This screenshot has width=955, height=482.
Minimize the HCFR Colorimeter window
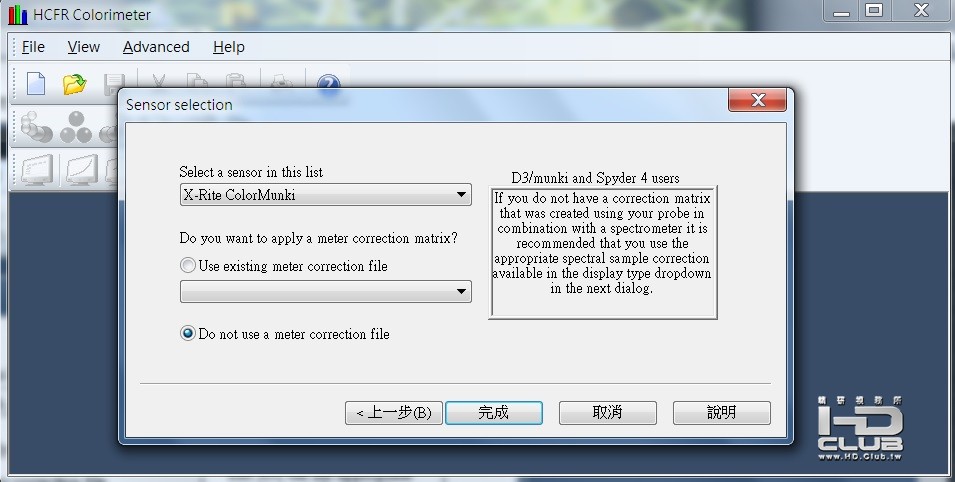coord(840,11)
